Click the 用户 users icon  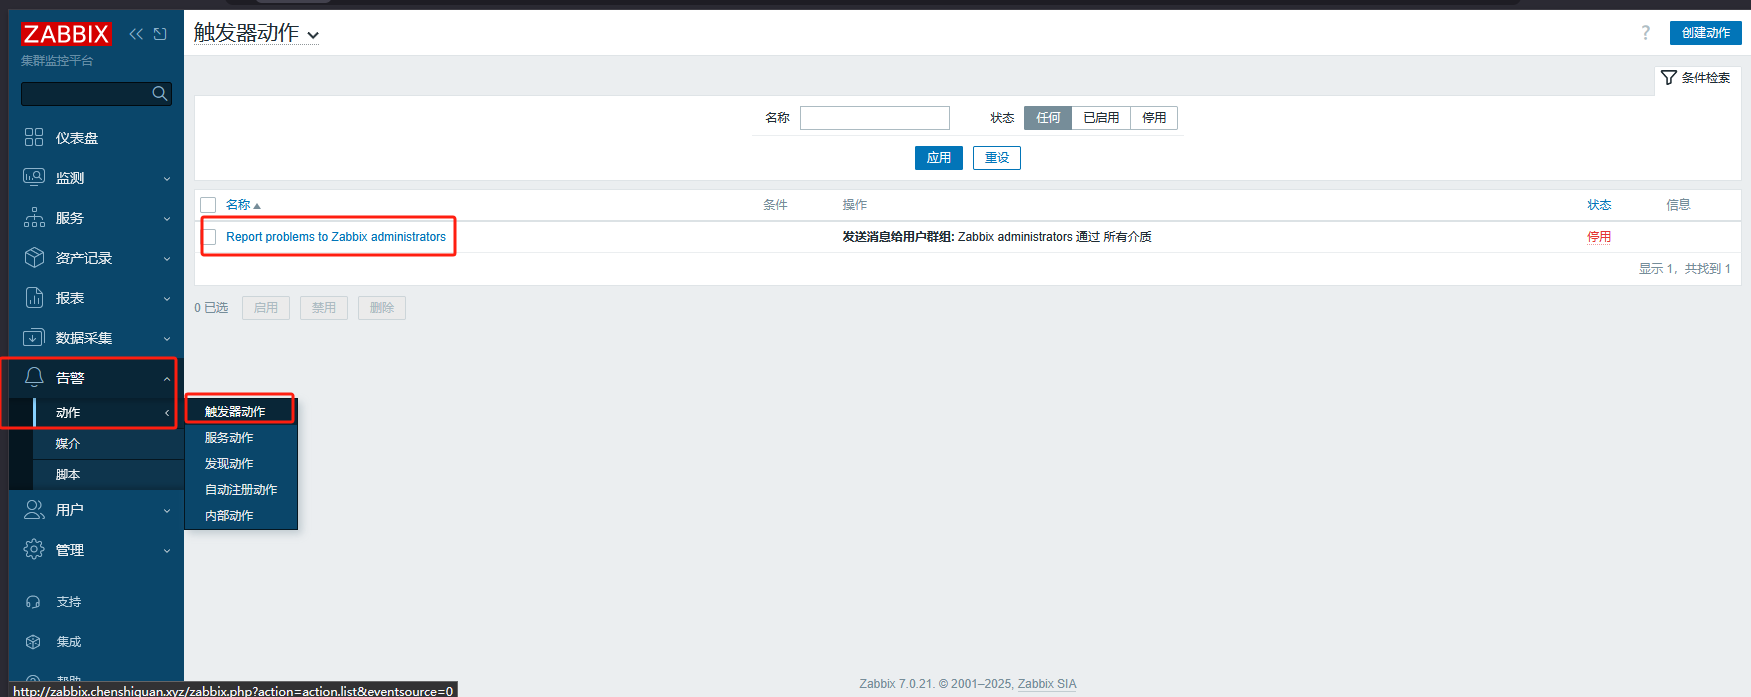[x=34, y=509]
